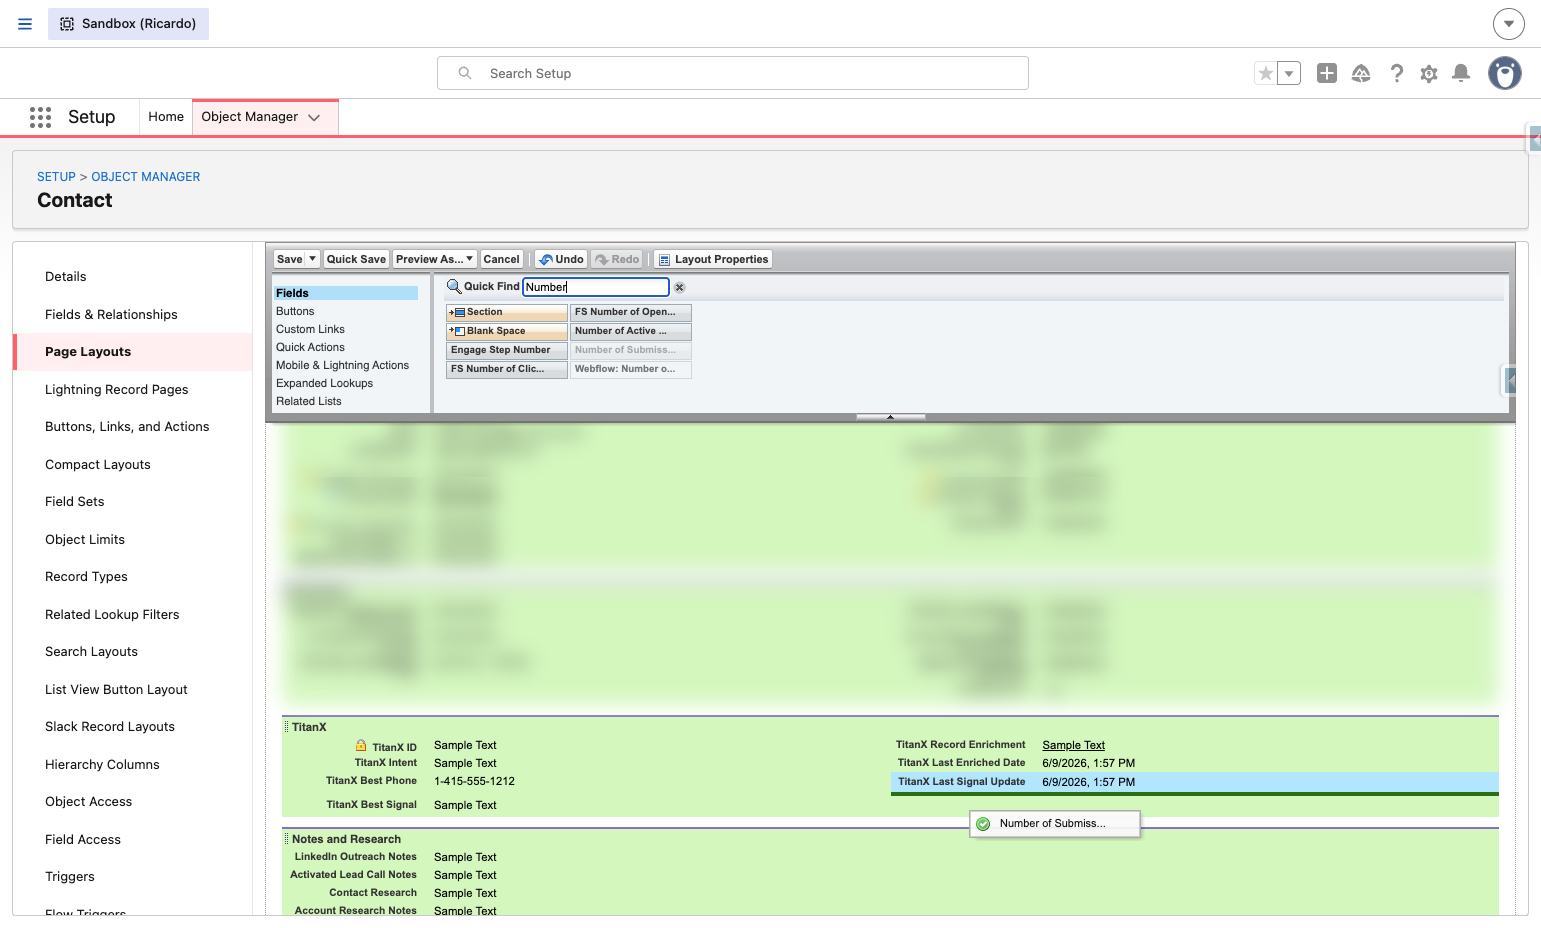This screenshot has width=1541, height=928.
Task: Open the Trailhead guidance icon
Action: (x=1361, y=73)
